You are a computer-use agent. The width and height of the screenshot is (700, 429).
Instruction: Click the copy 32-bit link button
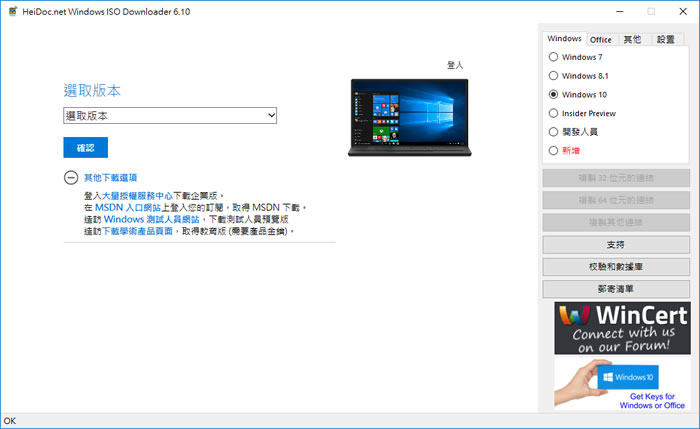(616, 178)
